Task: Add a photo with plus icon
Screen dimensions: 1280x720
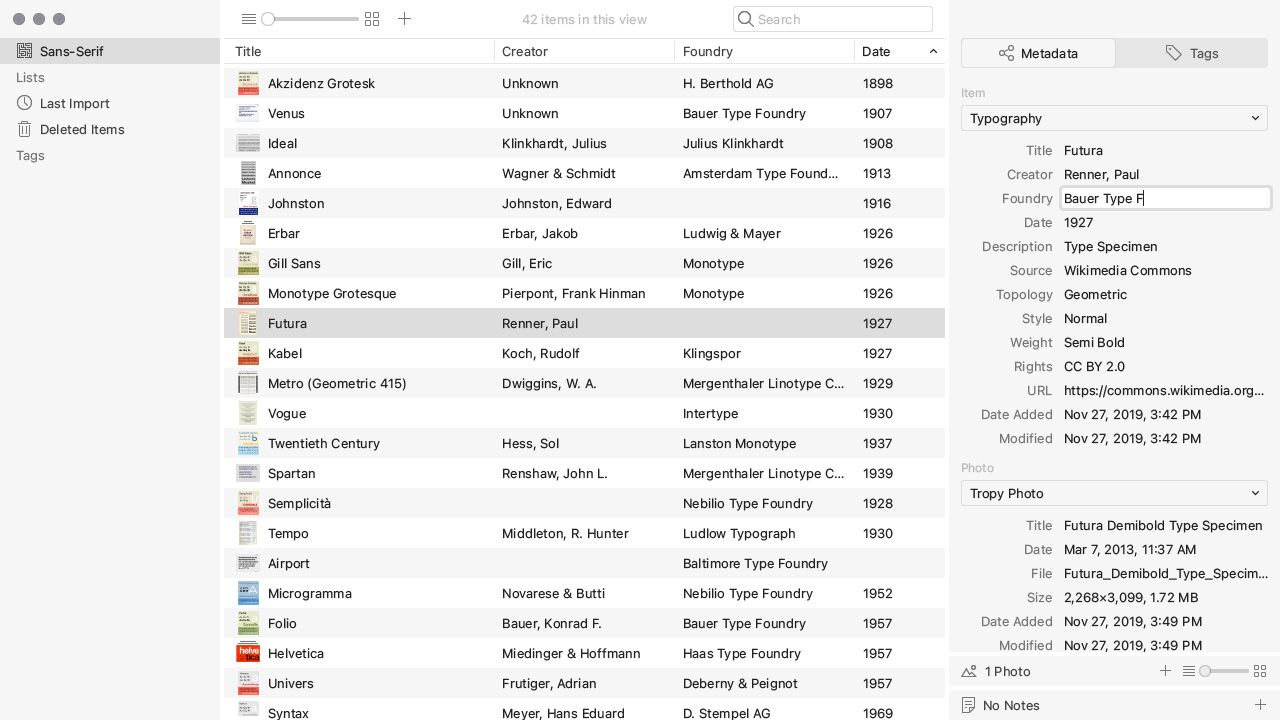Action: [1165, 671]
